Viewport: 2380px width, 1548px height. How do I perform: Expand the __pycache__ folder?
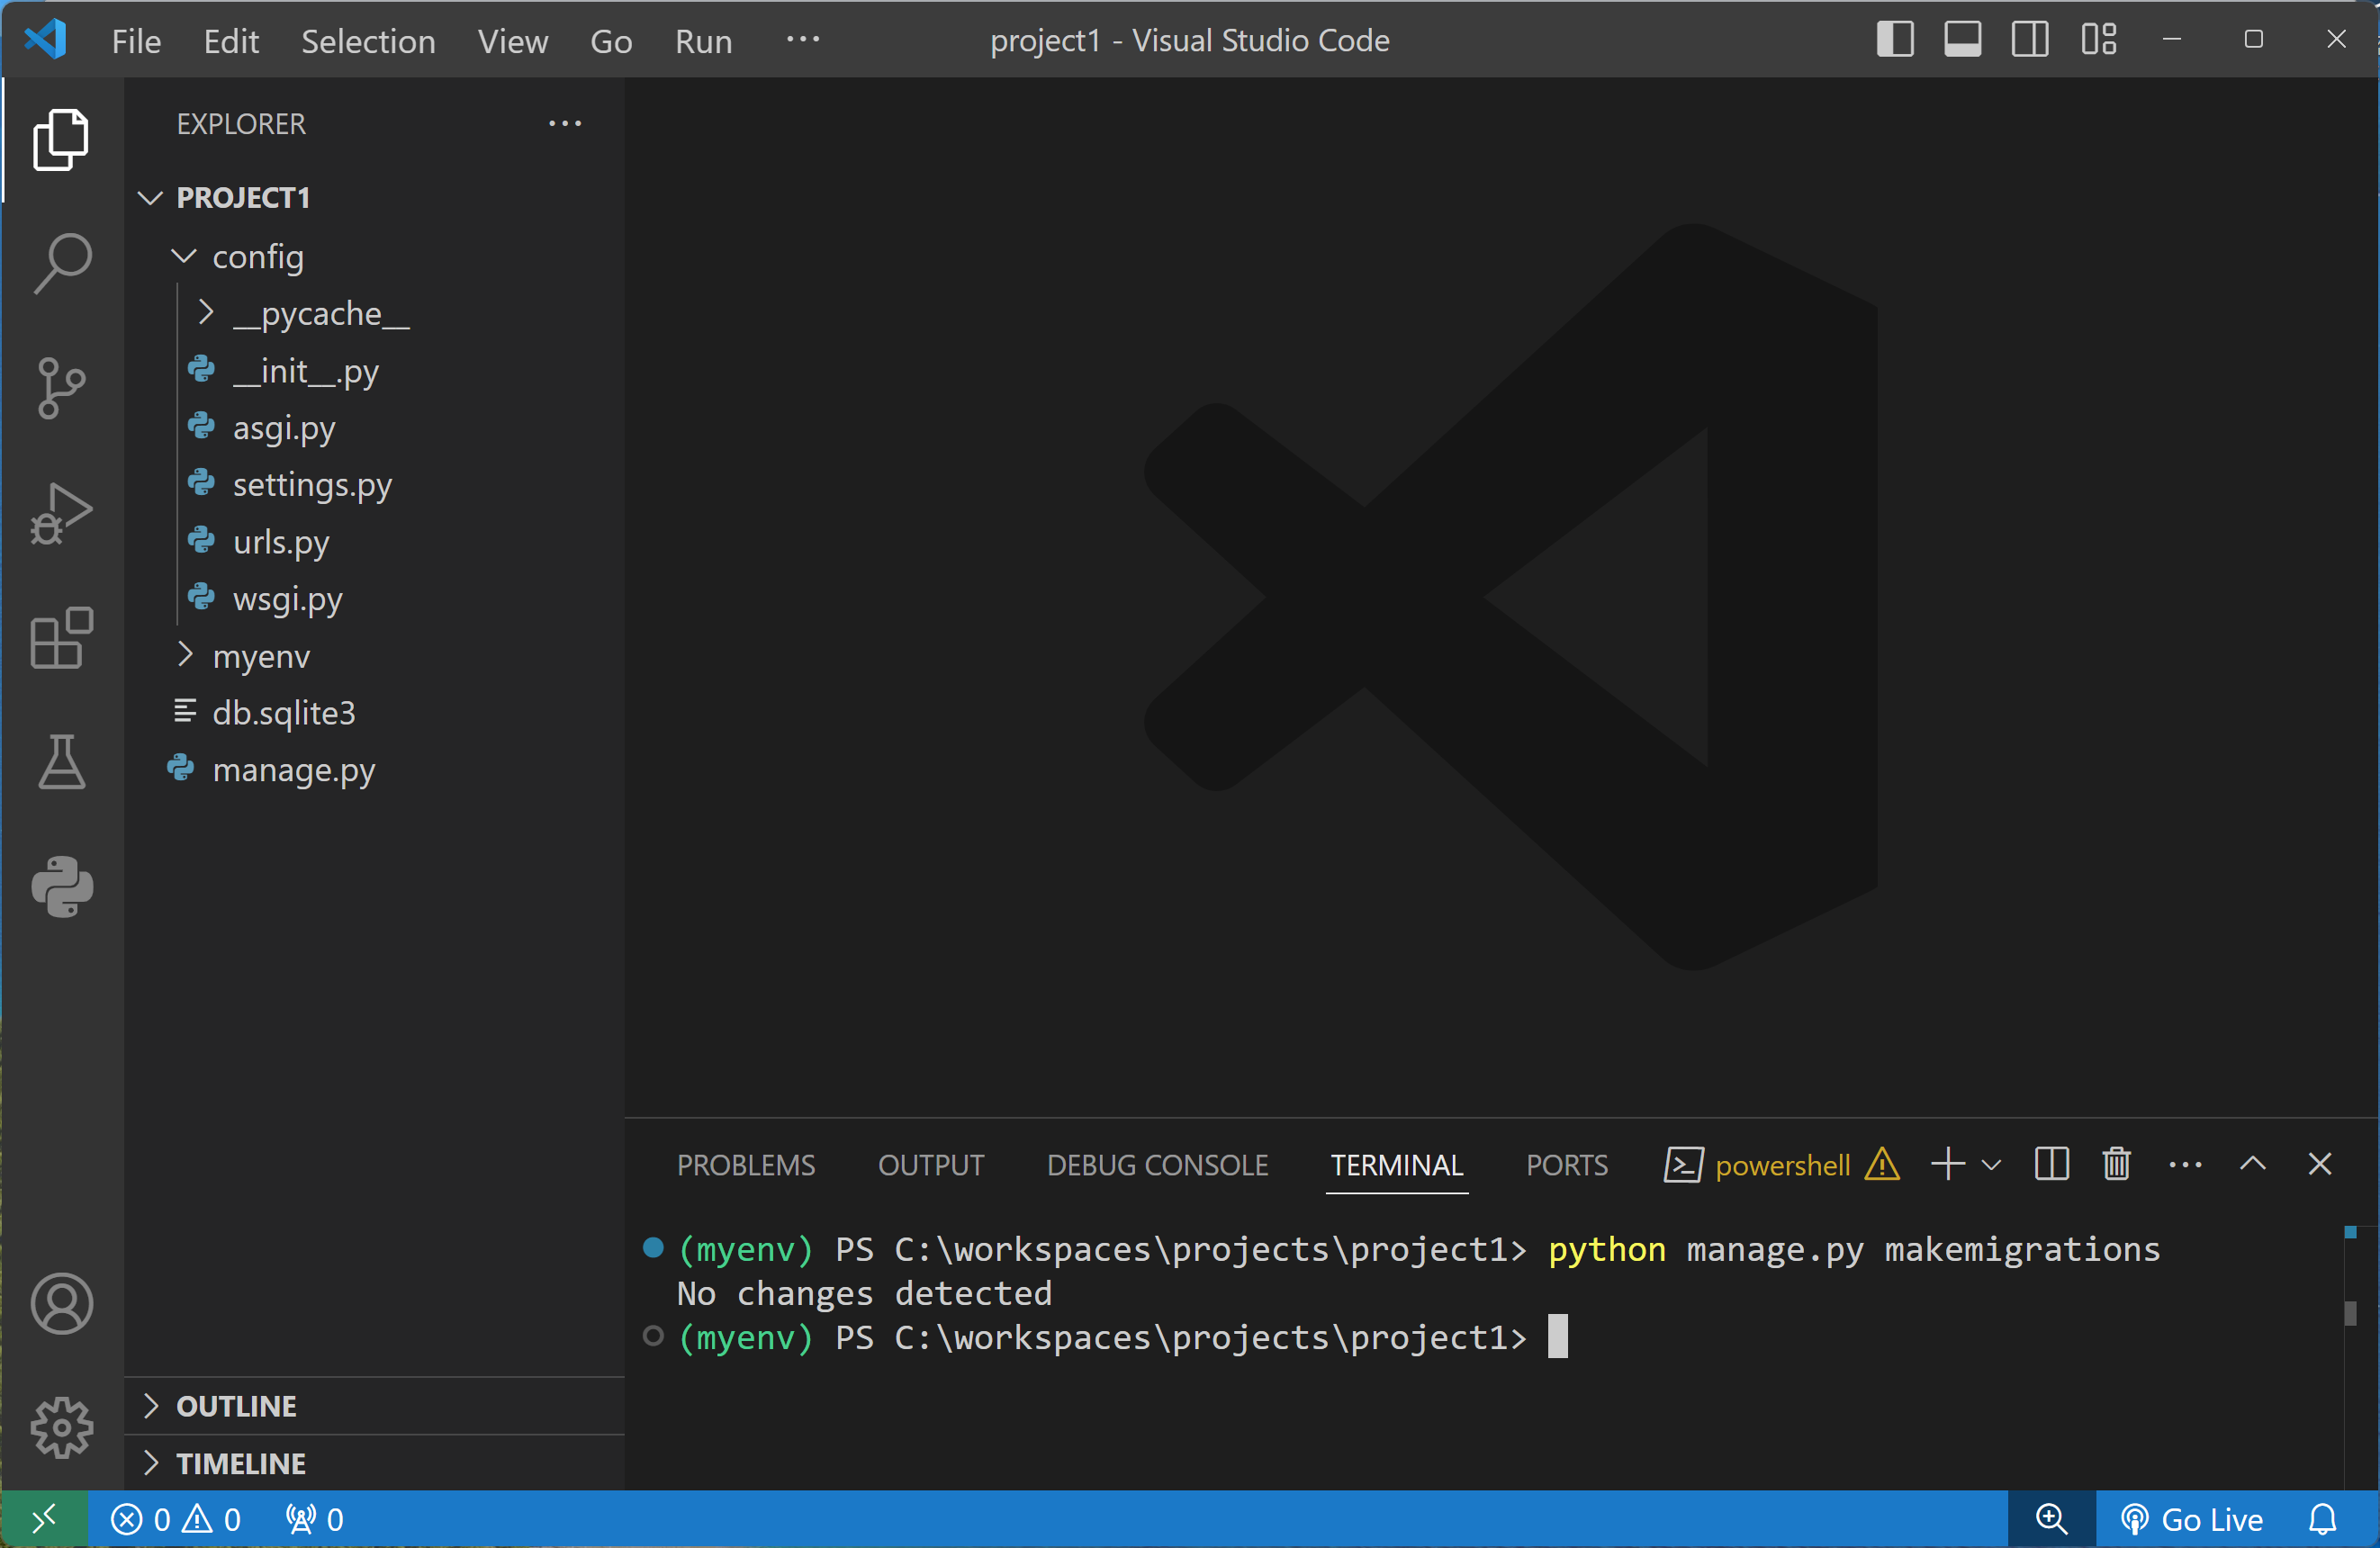pyautogui.click(x=320, y=314)
